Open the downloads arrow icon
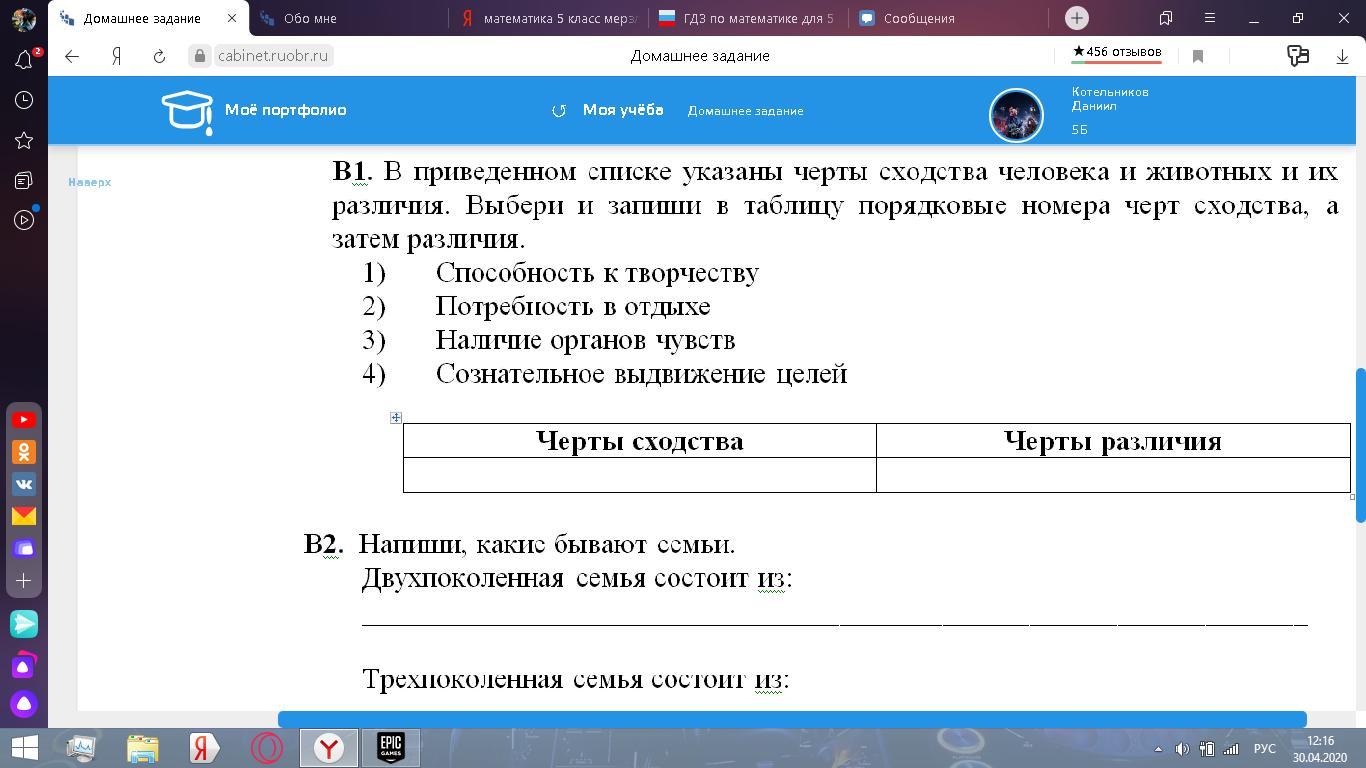This screenshot has width=1366, height=768. pos(1342,56)
